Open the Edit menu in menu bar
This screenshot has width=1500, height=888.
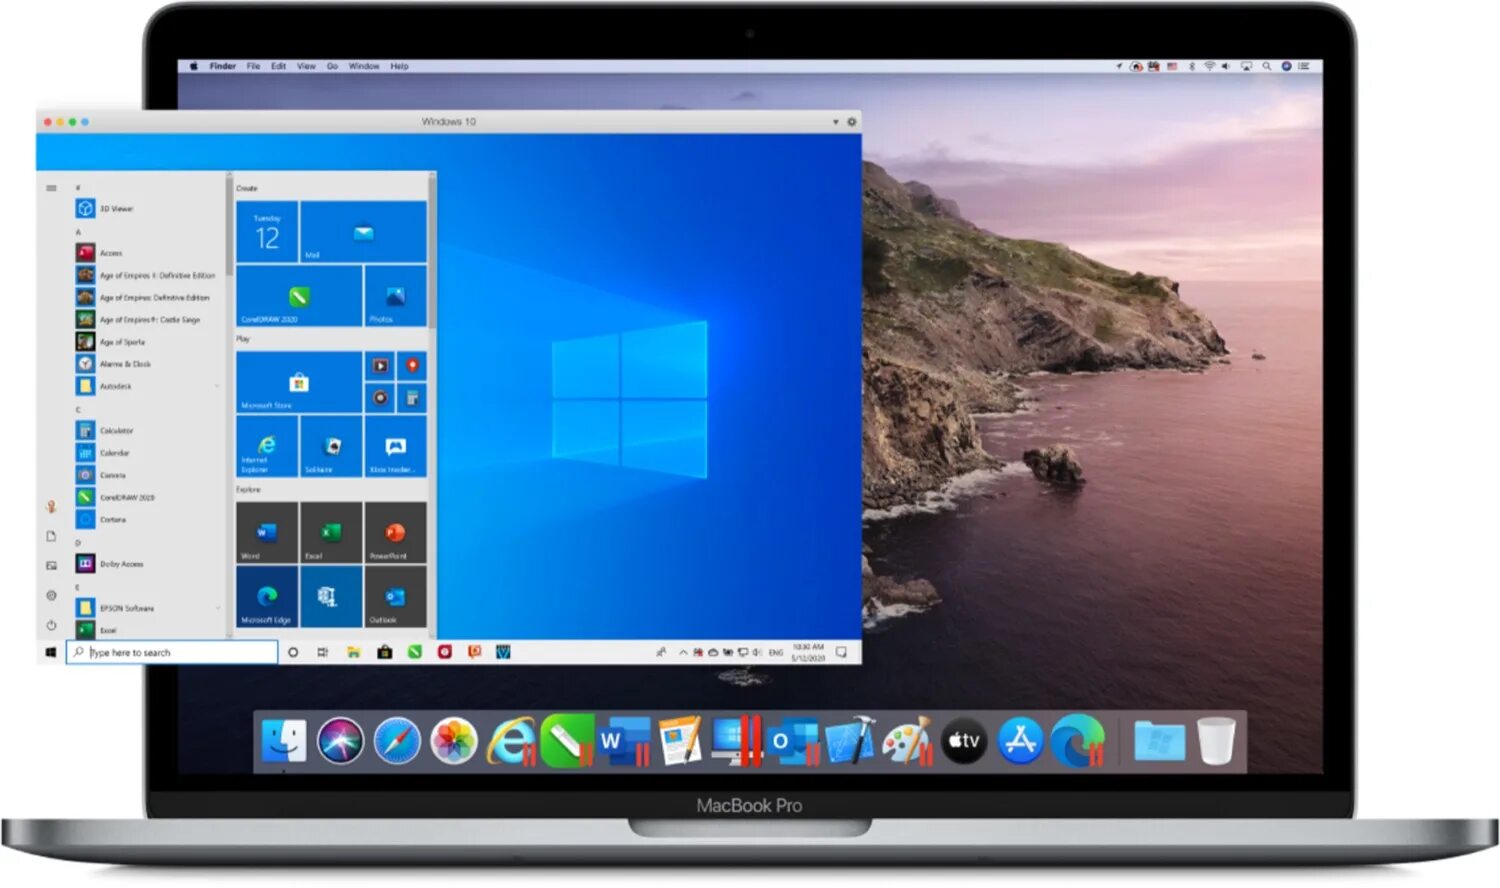click(x=278, y=66)
